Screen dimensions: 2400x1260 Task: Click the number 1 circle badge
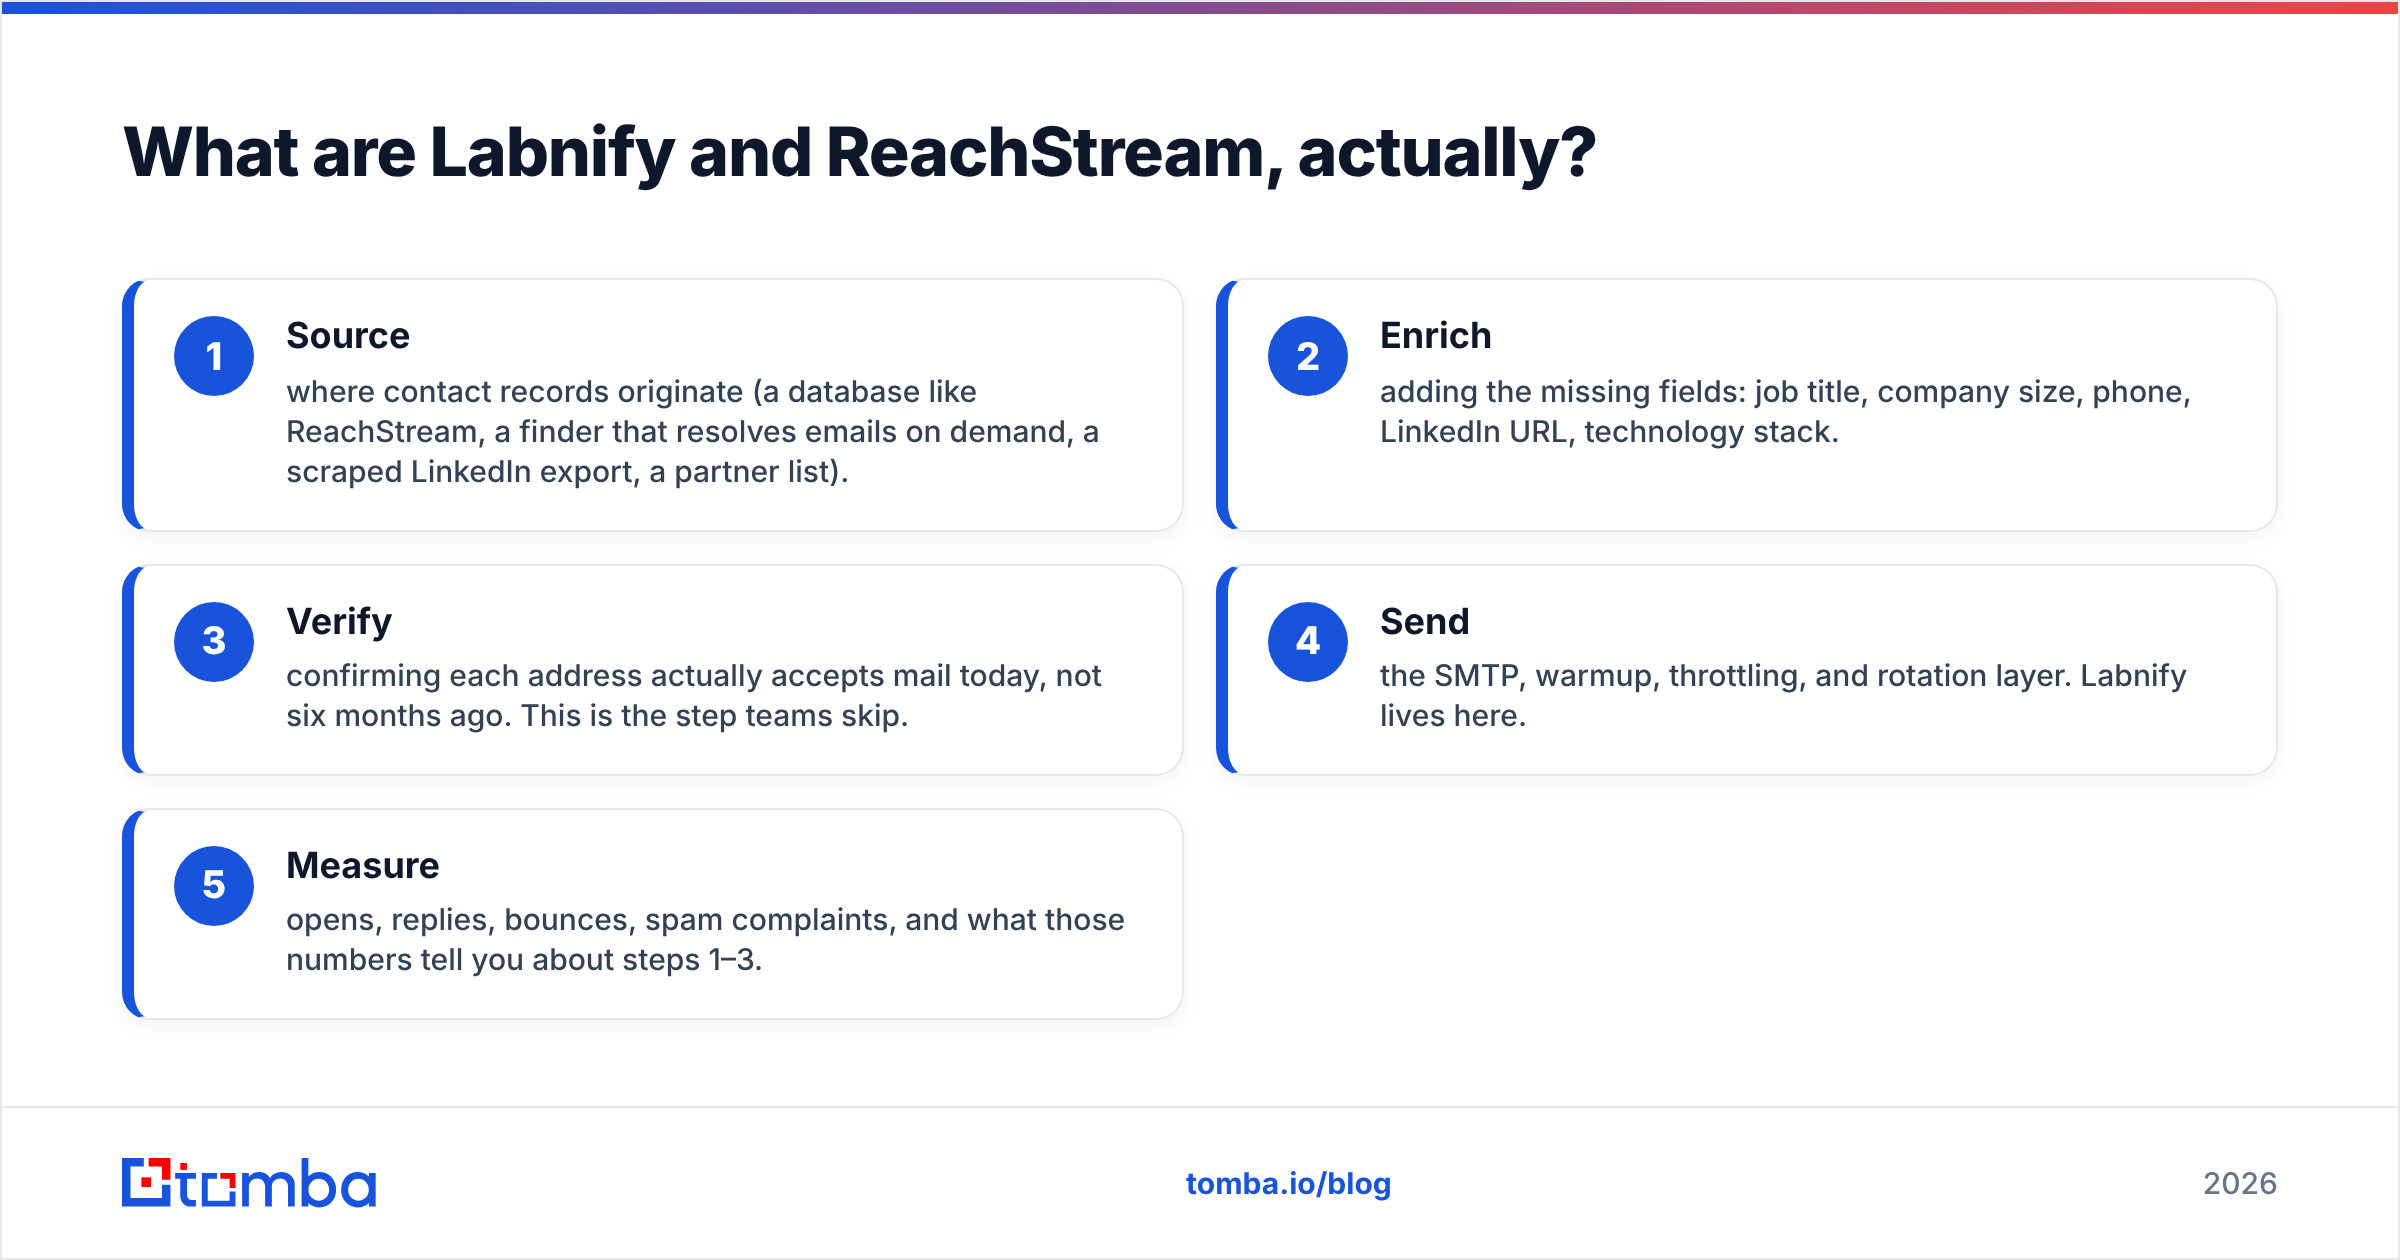coord(214,356)
